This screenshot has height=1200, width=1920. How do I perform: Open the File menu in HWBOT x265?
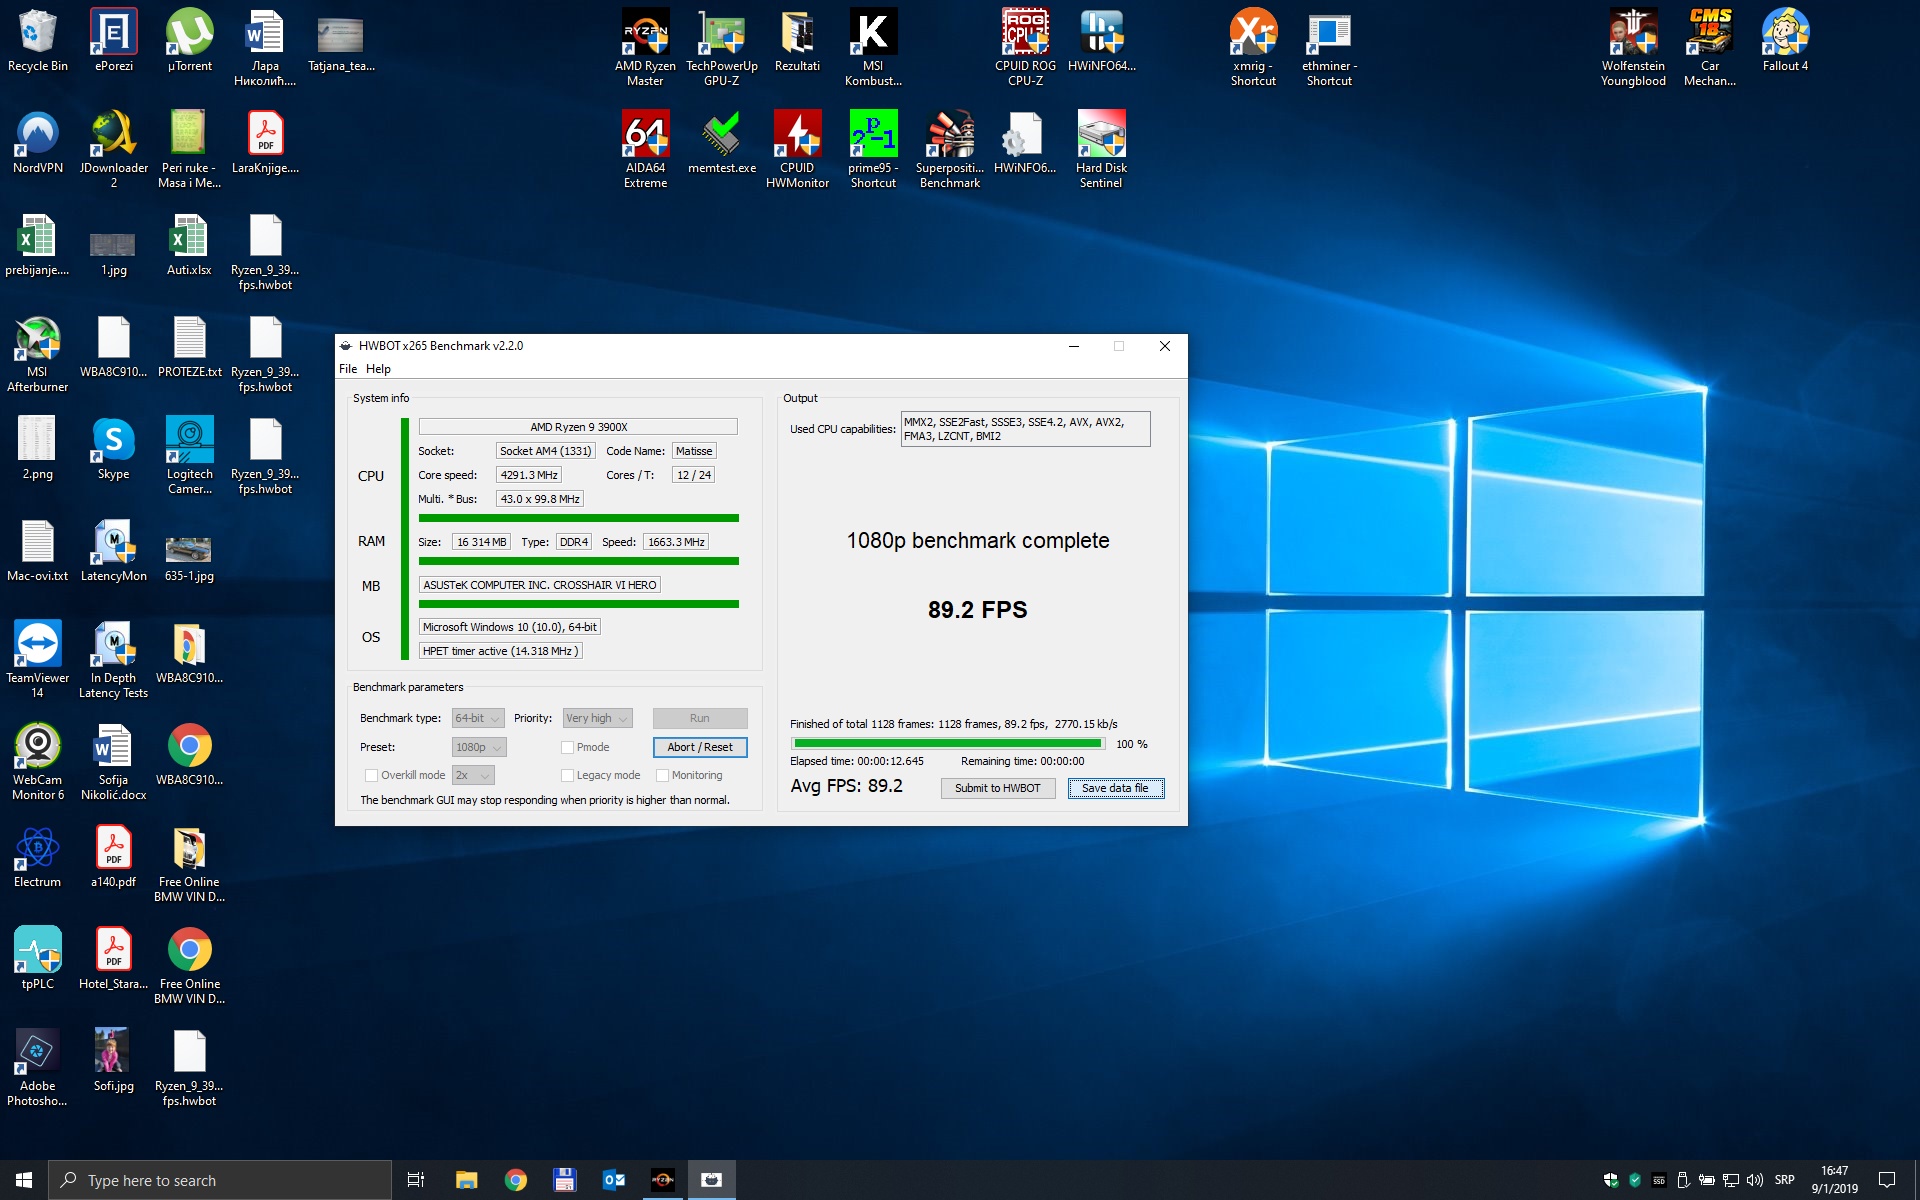(348, 369)
